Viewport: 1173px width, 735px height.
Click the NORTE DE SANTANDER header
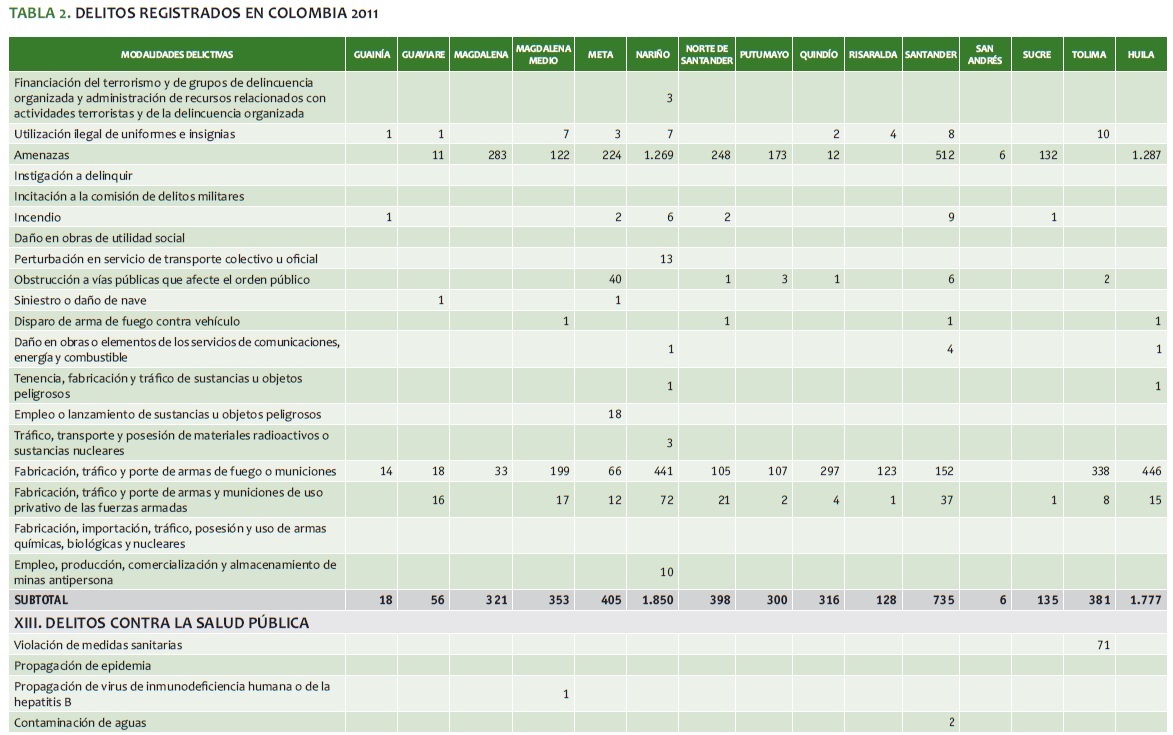[x=707, y=54]
